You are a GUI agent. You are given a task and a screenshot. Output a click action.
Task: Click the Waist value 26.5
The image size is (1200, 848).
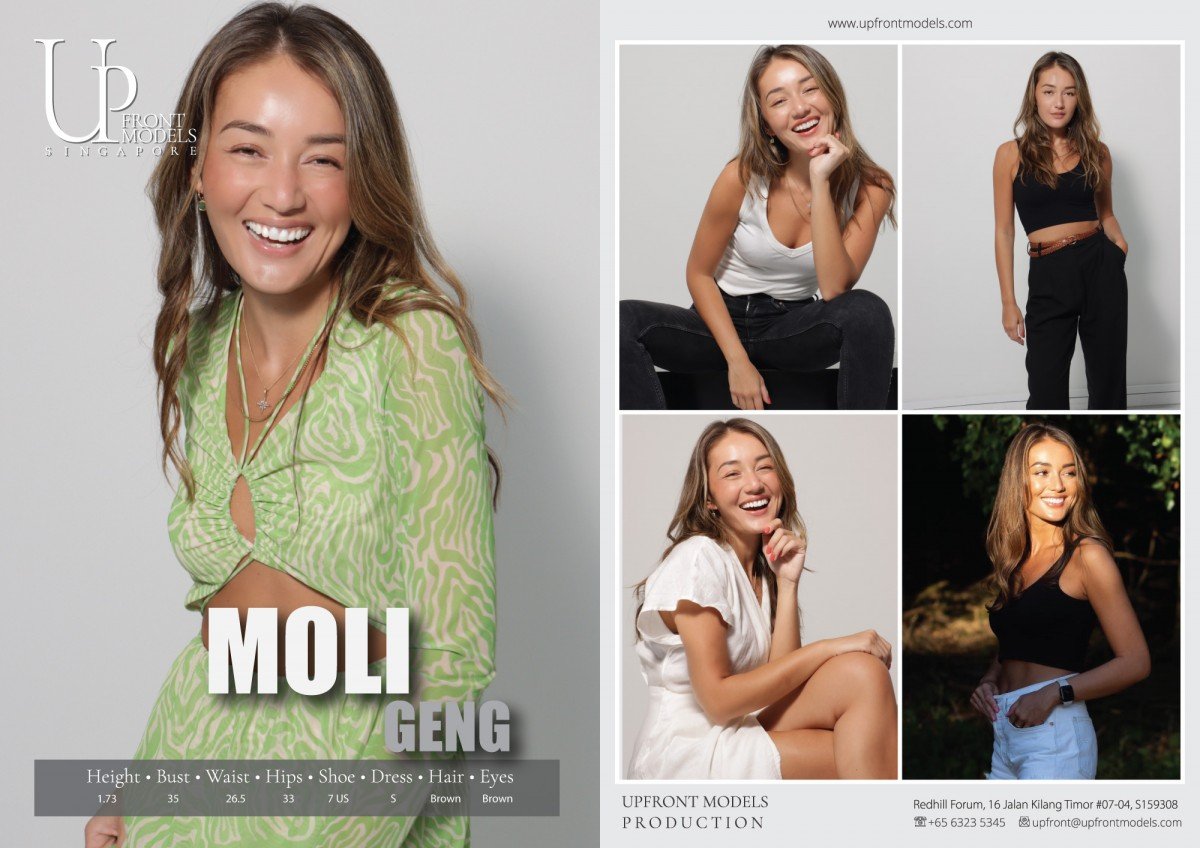236,799
